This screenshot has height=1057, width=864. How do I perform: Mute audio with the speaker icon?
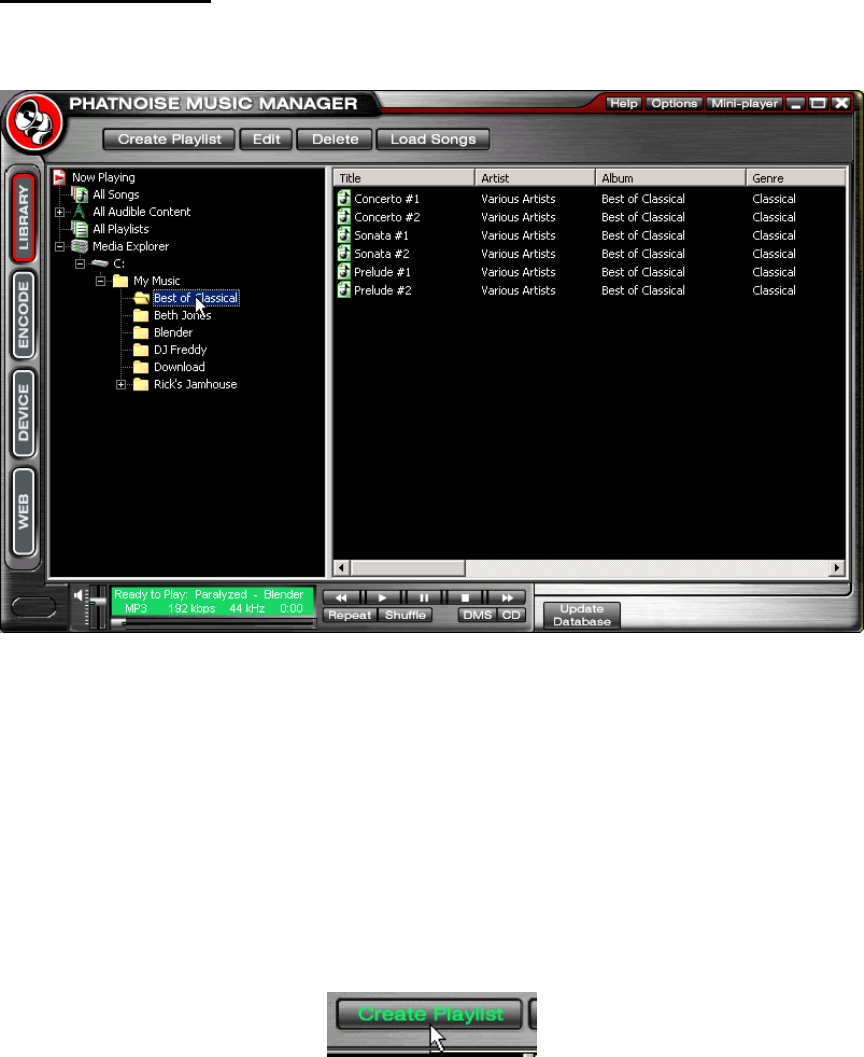click(x=80, y=595)
